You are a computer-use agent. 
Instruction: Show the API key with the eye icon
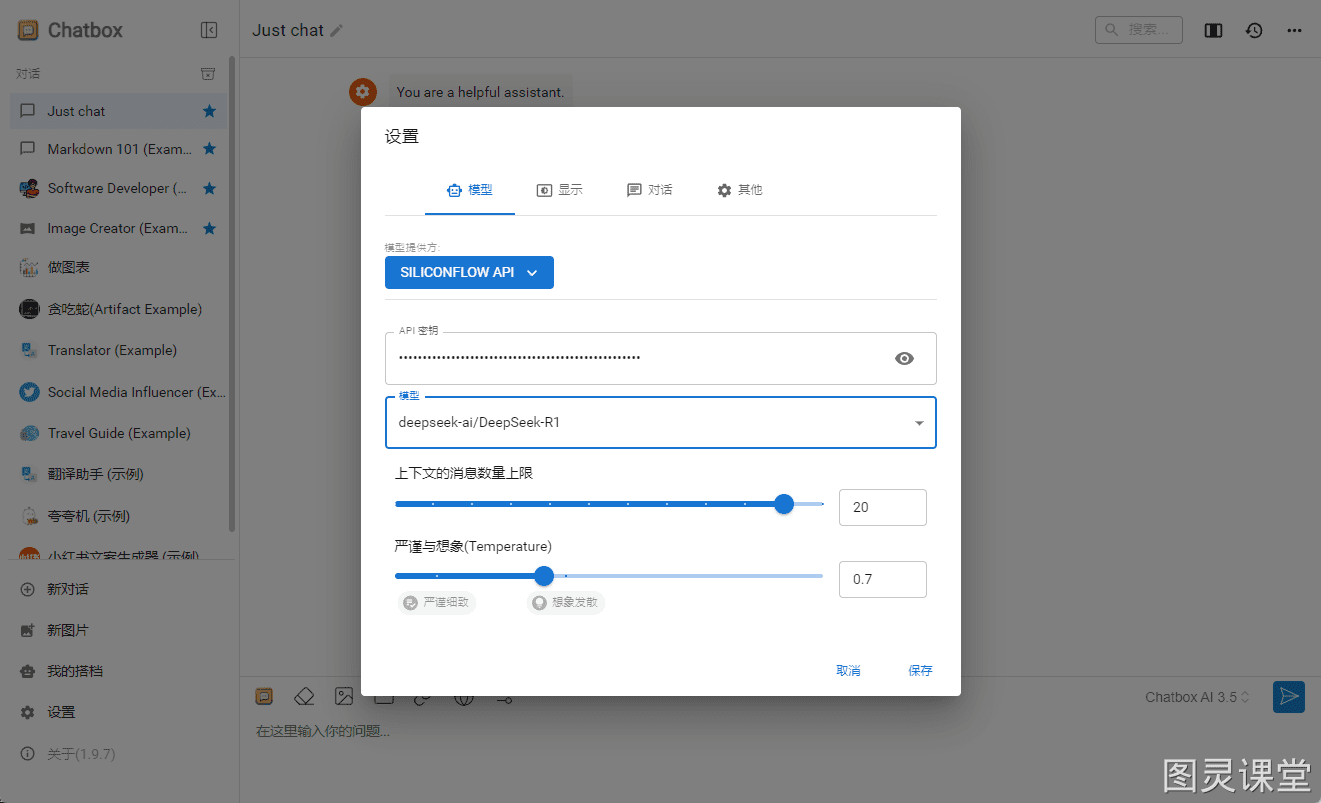click(905, 358)
